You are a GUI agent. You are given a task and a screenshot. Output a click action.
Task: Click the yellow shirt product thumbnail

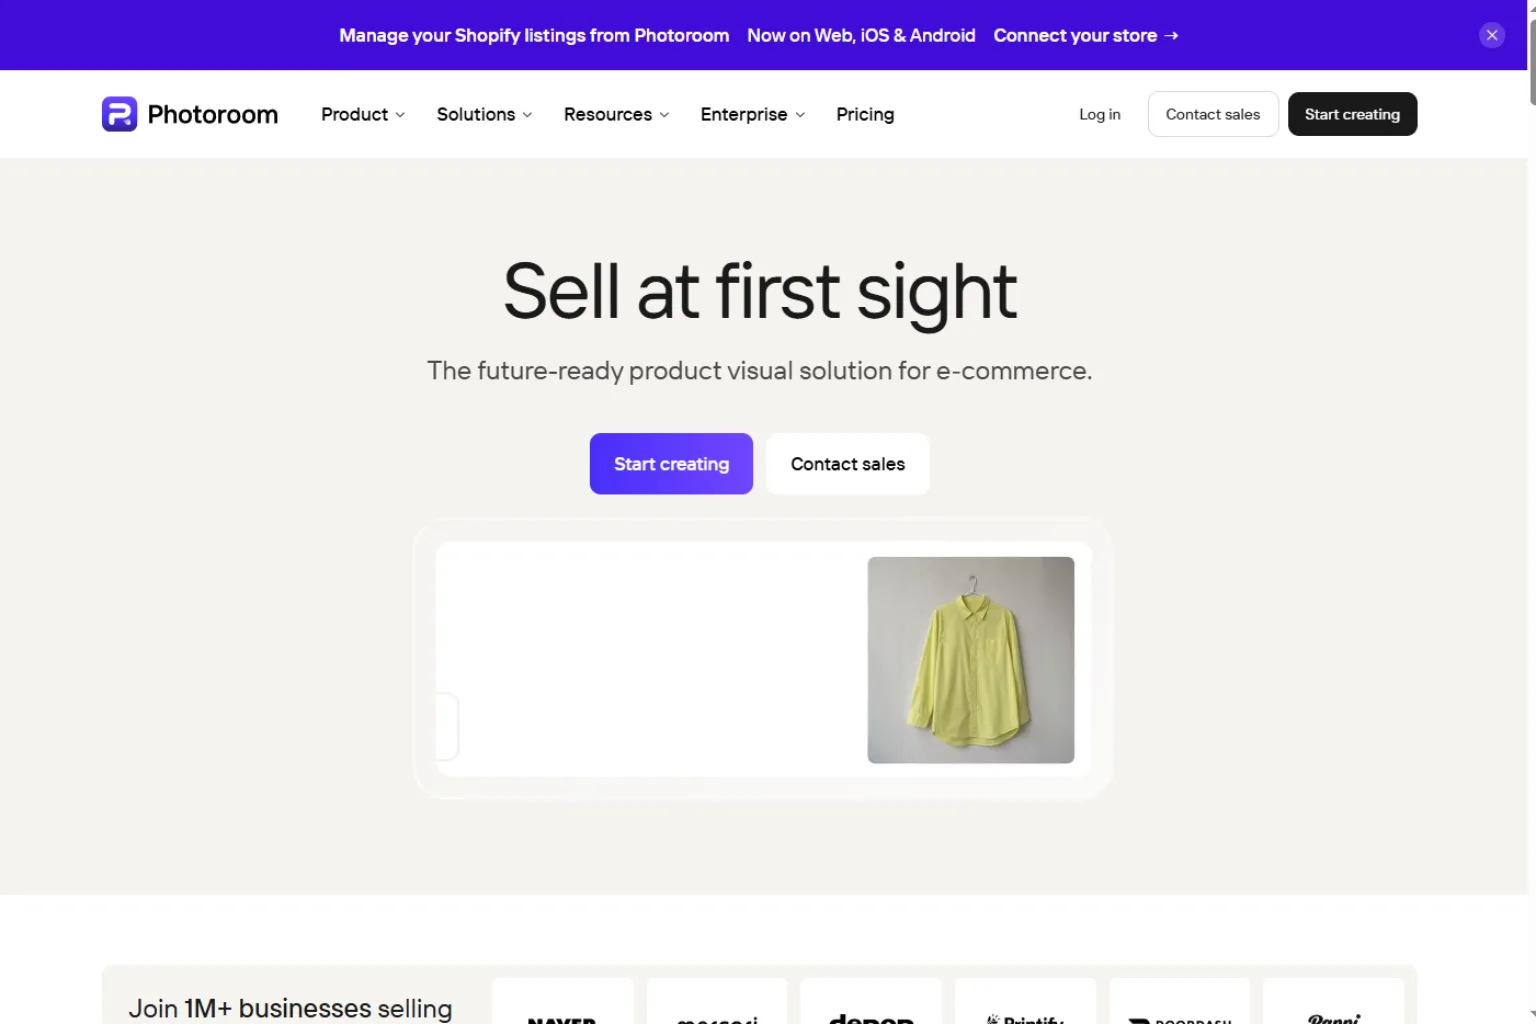click(971, 660)
